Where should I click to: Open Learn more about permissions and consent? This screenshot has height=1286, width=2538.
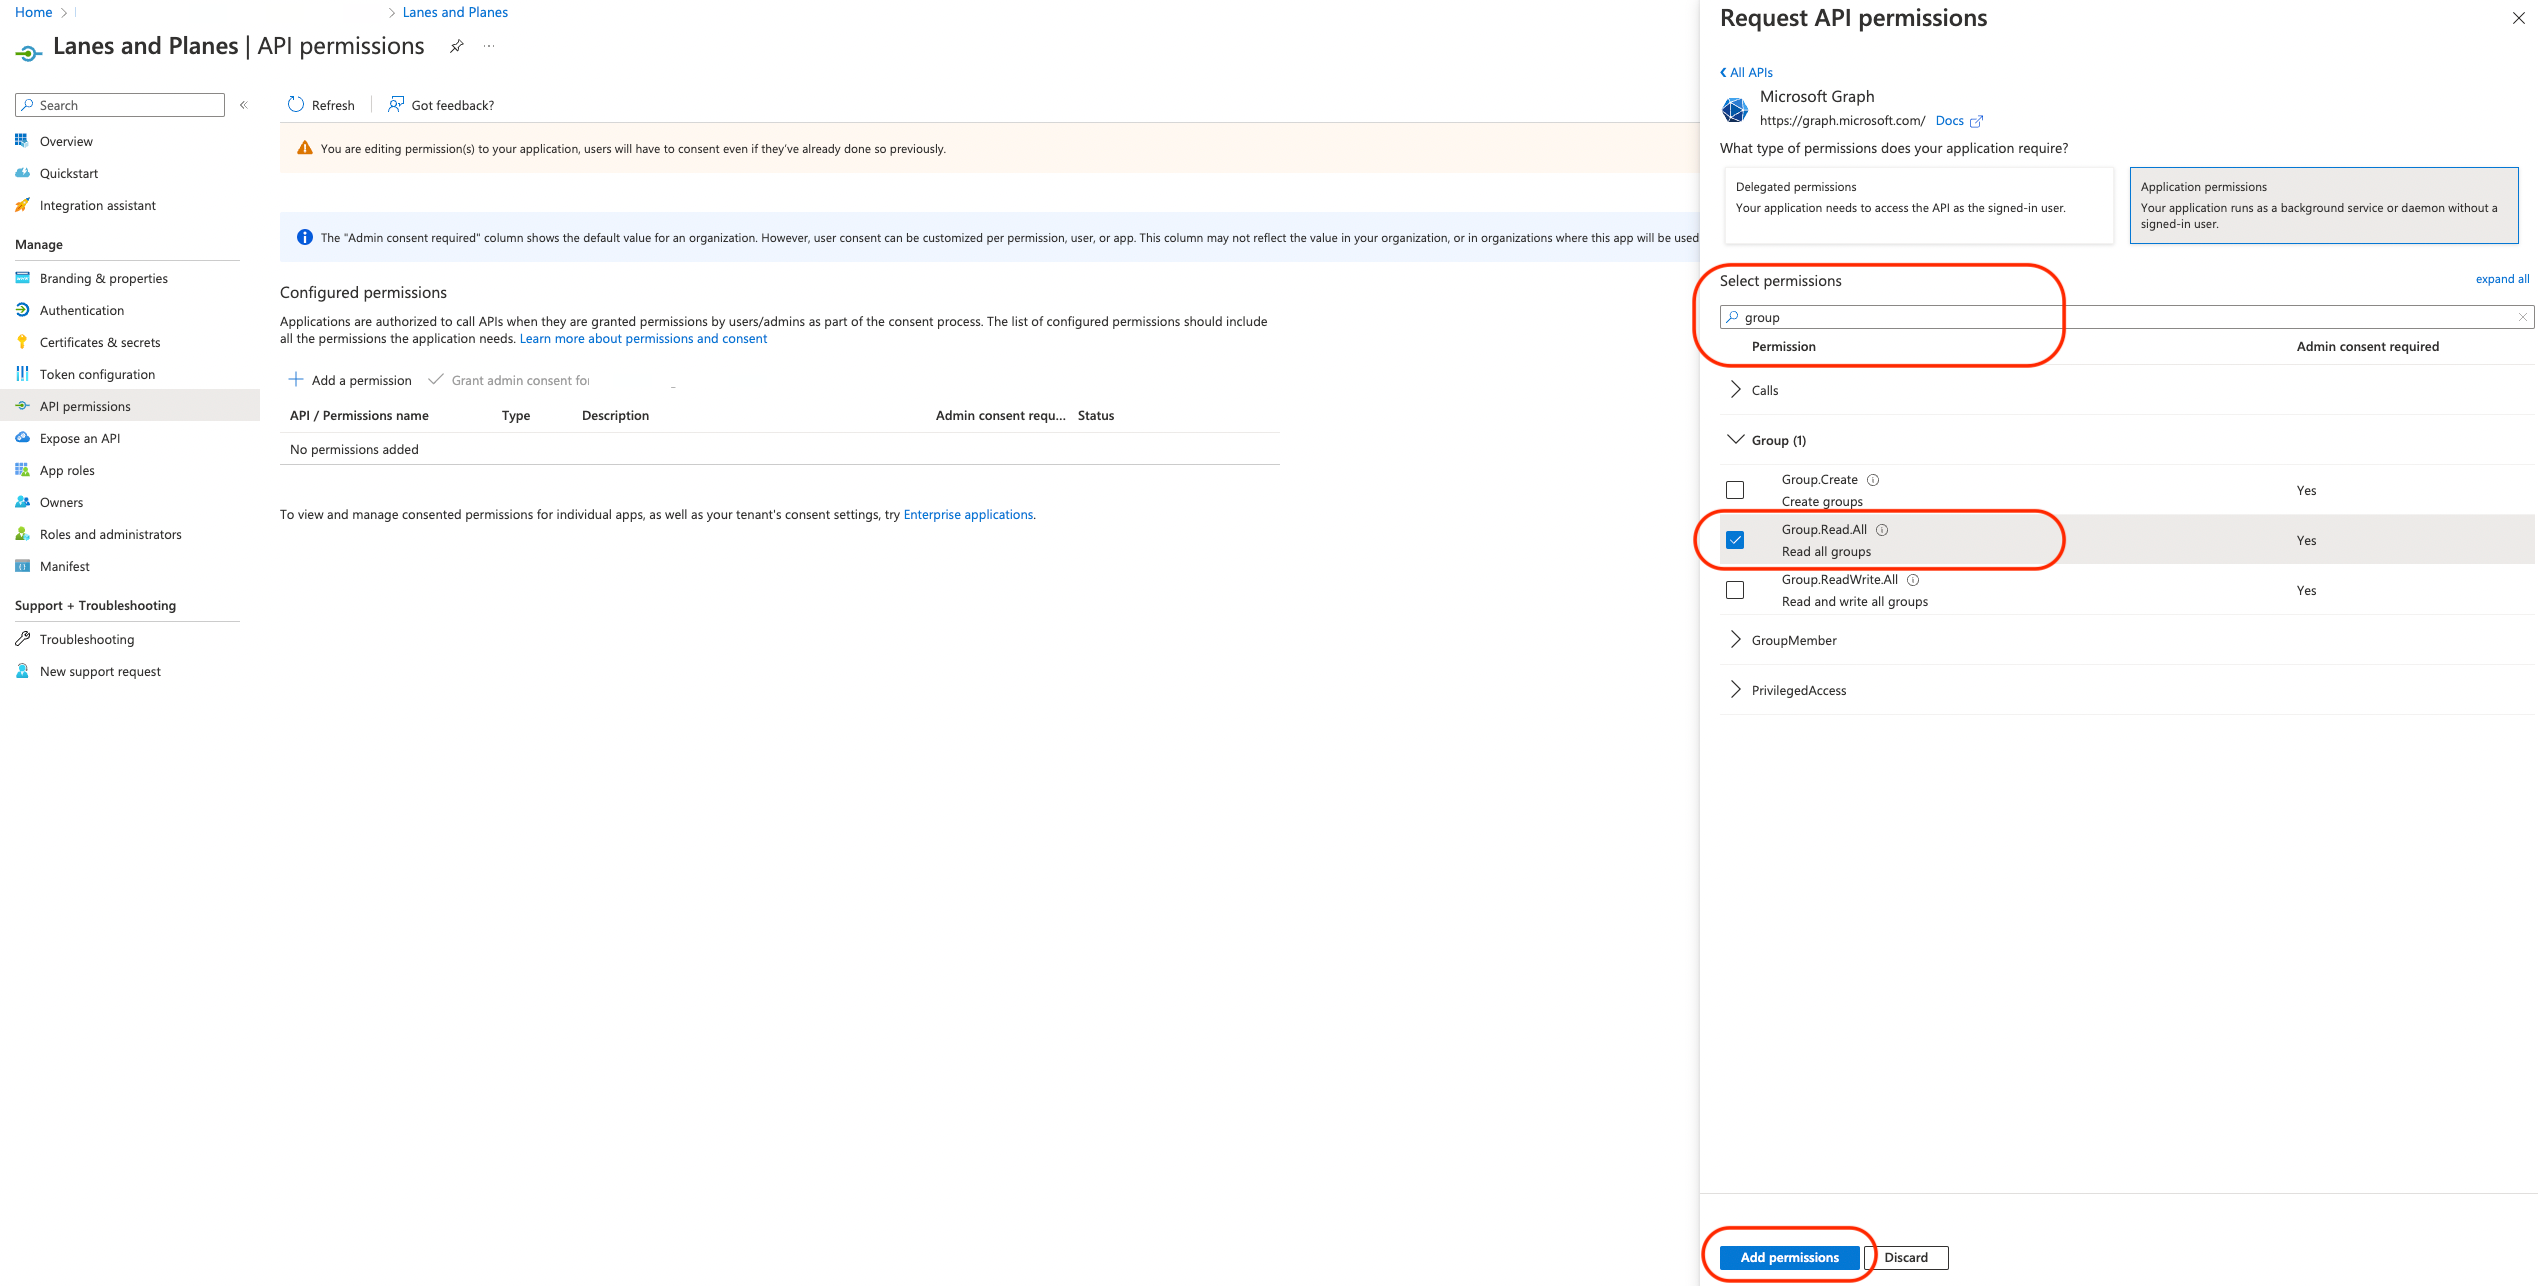(643, 338)
